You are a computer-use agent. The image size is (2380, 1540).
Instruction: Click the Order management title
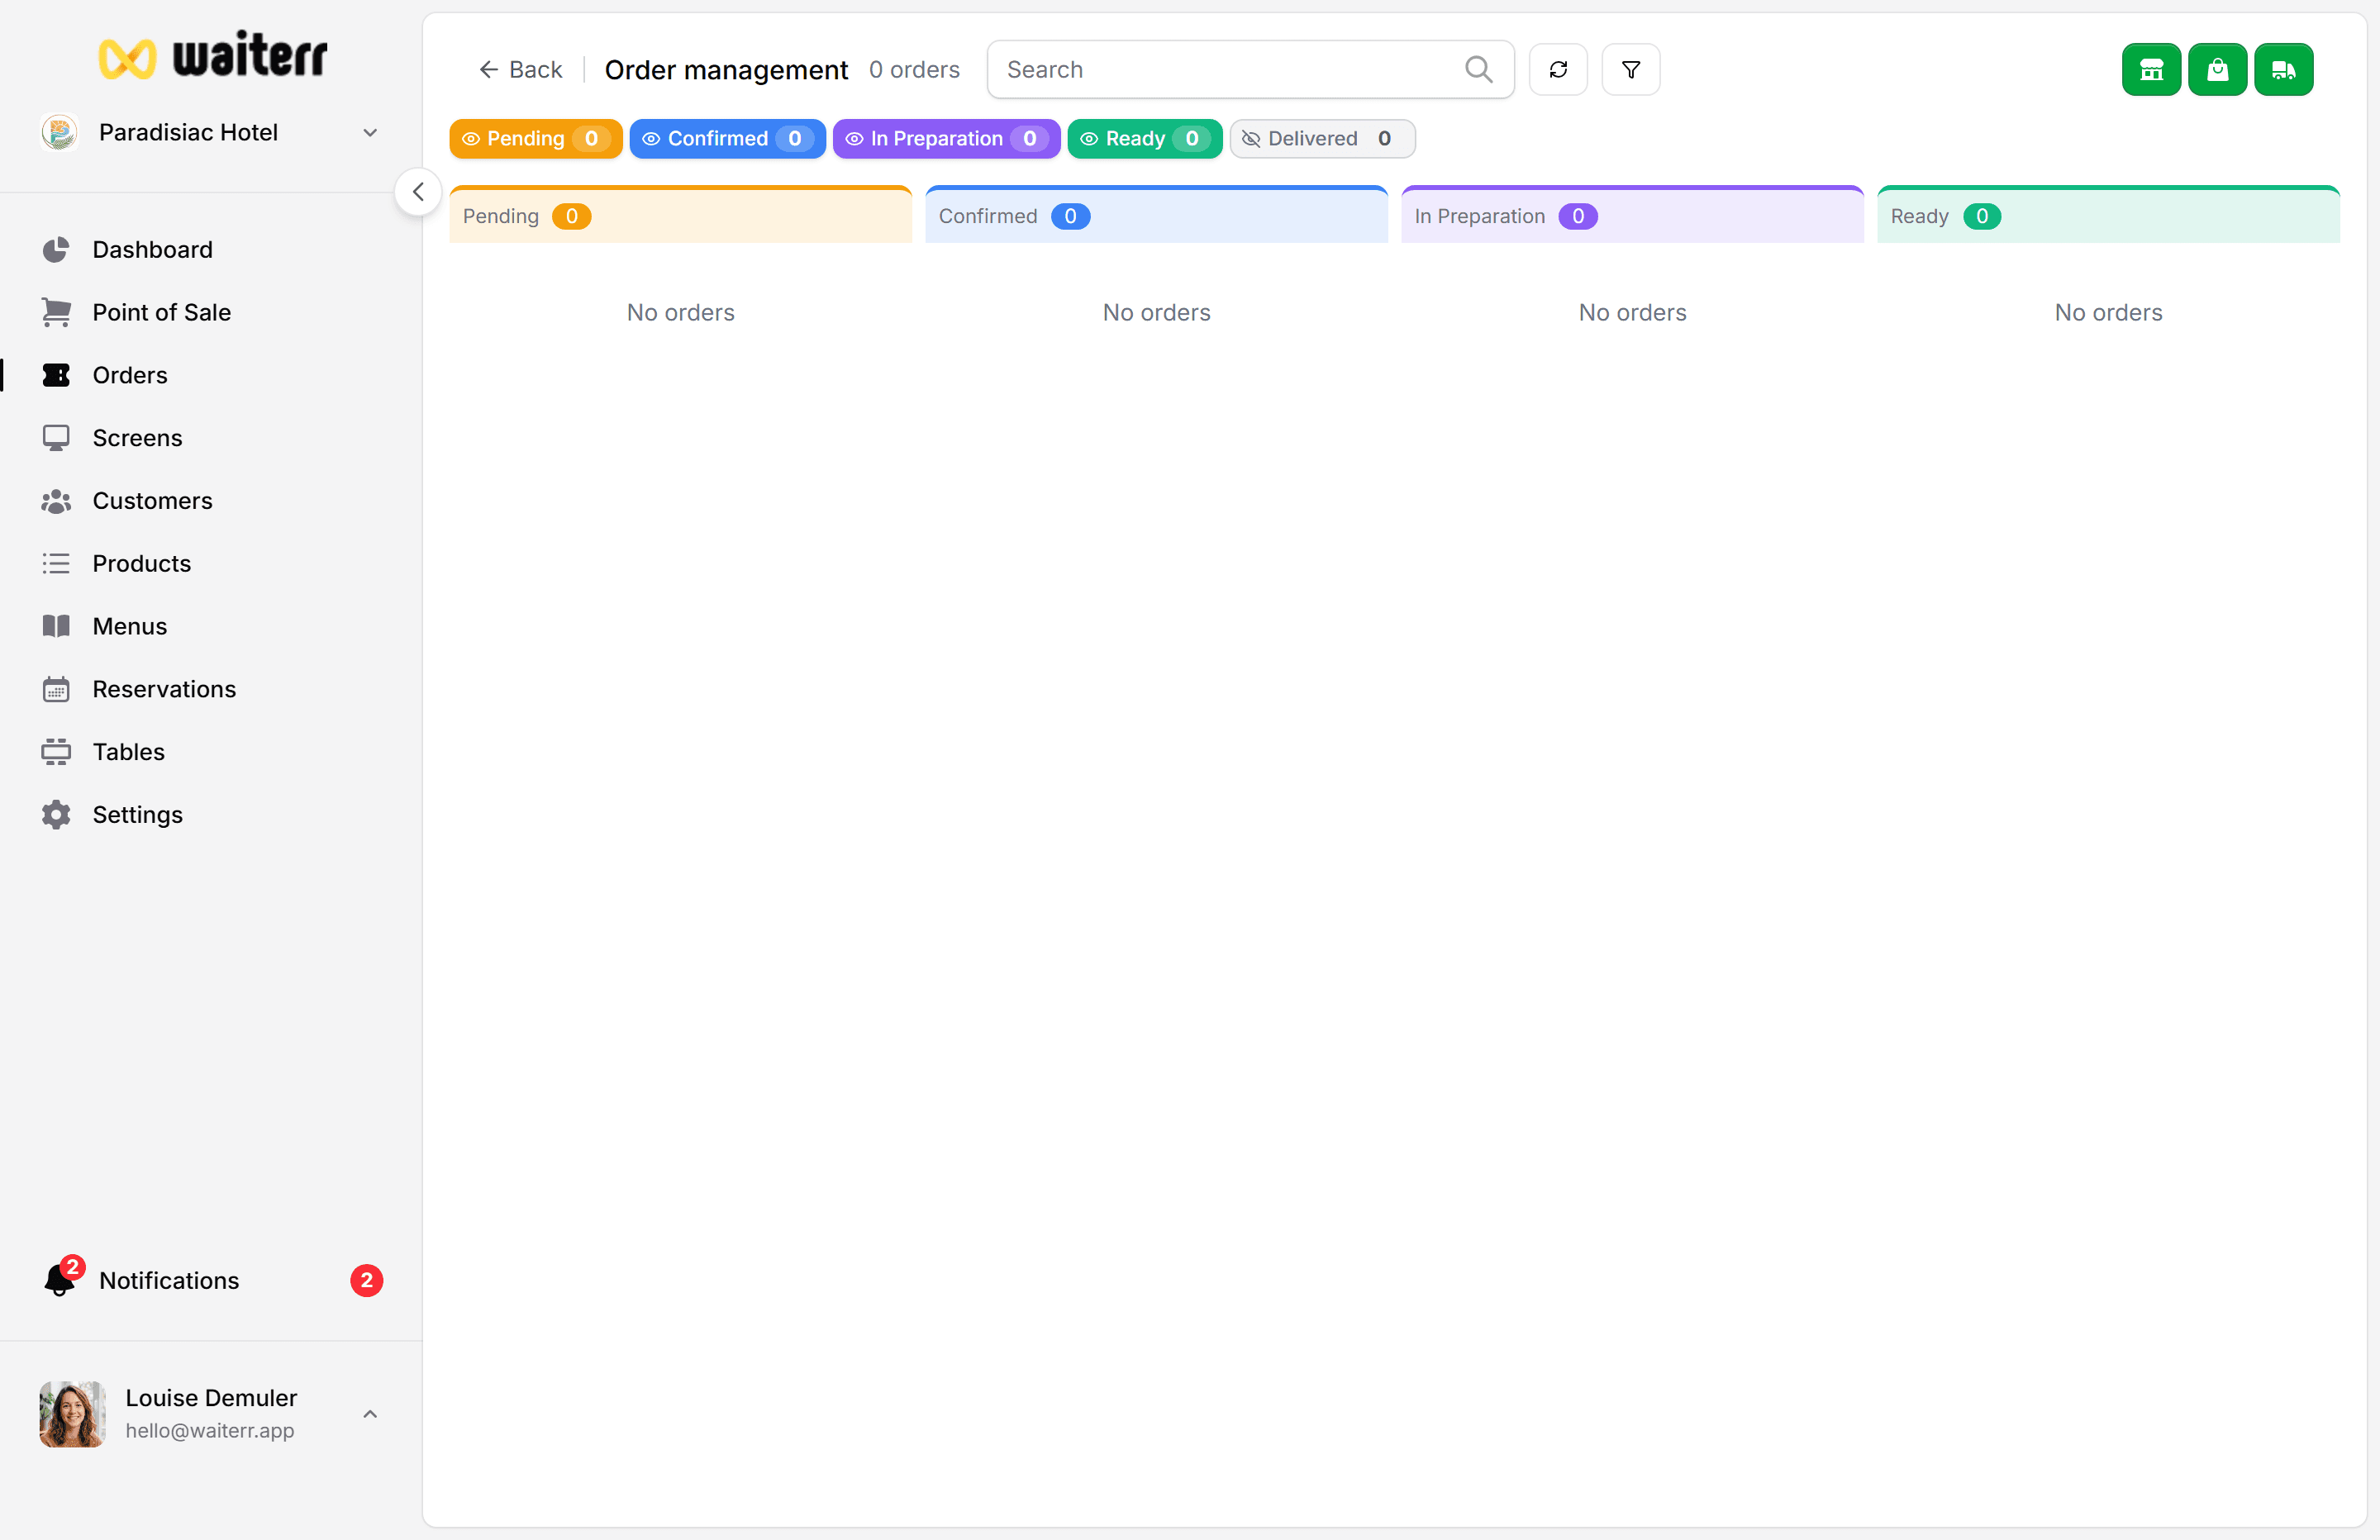click(726, 69)
